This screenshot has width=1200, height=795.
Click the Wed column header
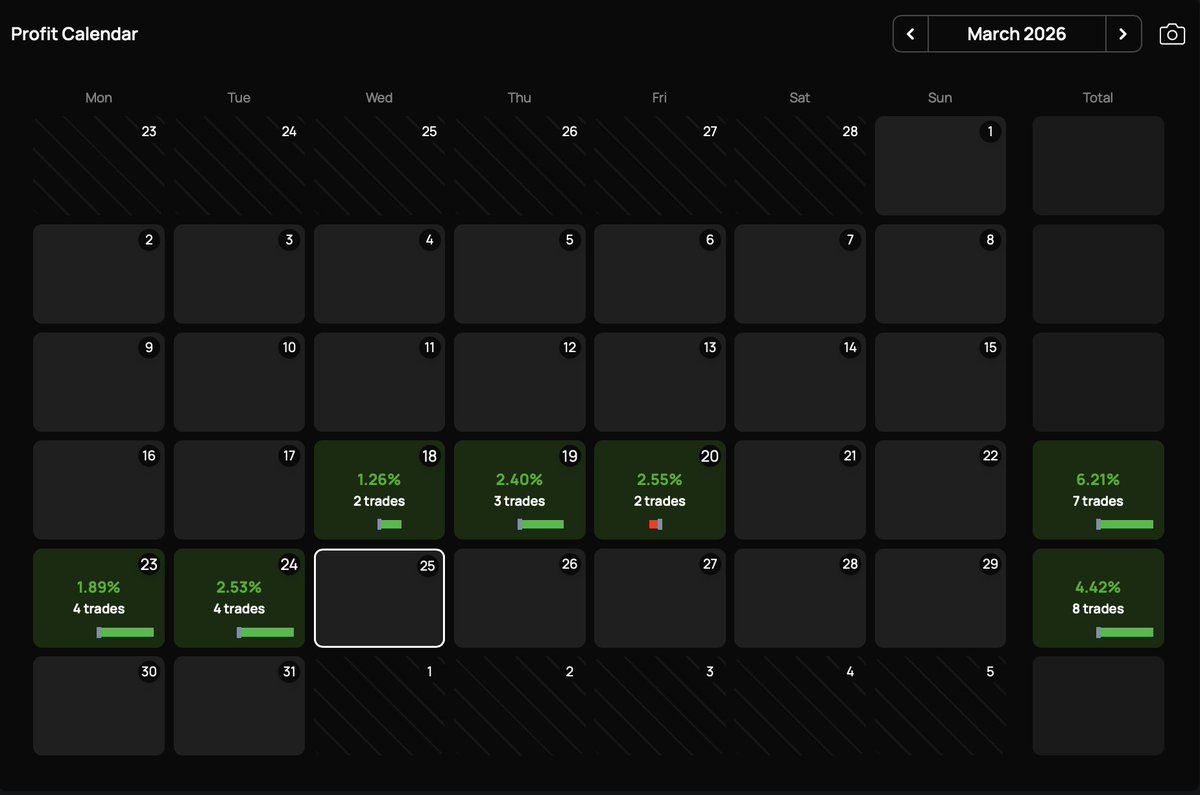(x=379, y=97)
